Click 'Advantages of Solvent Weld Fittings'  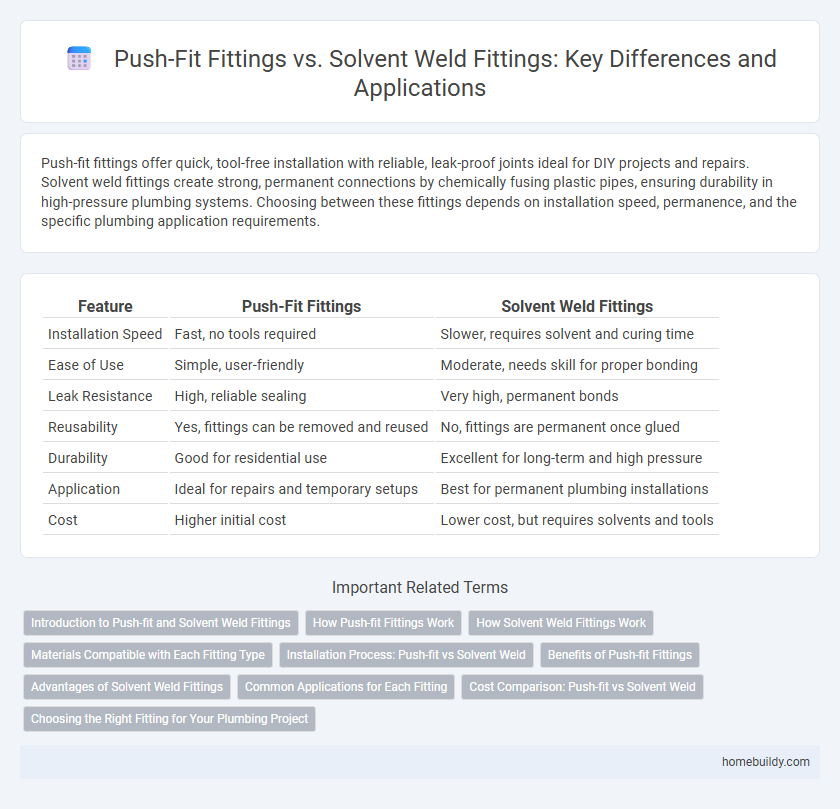click(x=126, y=687)
